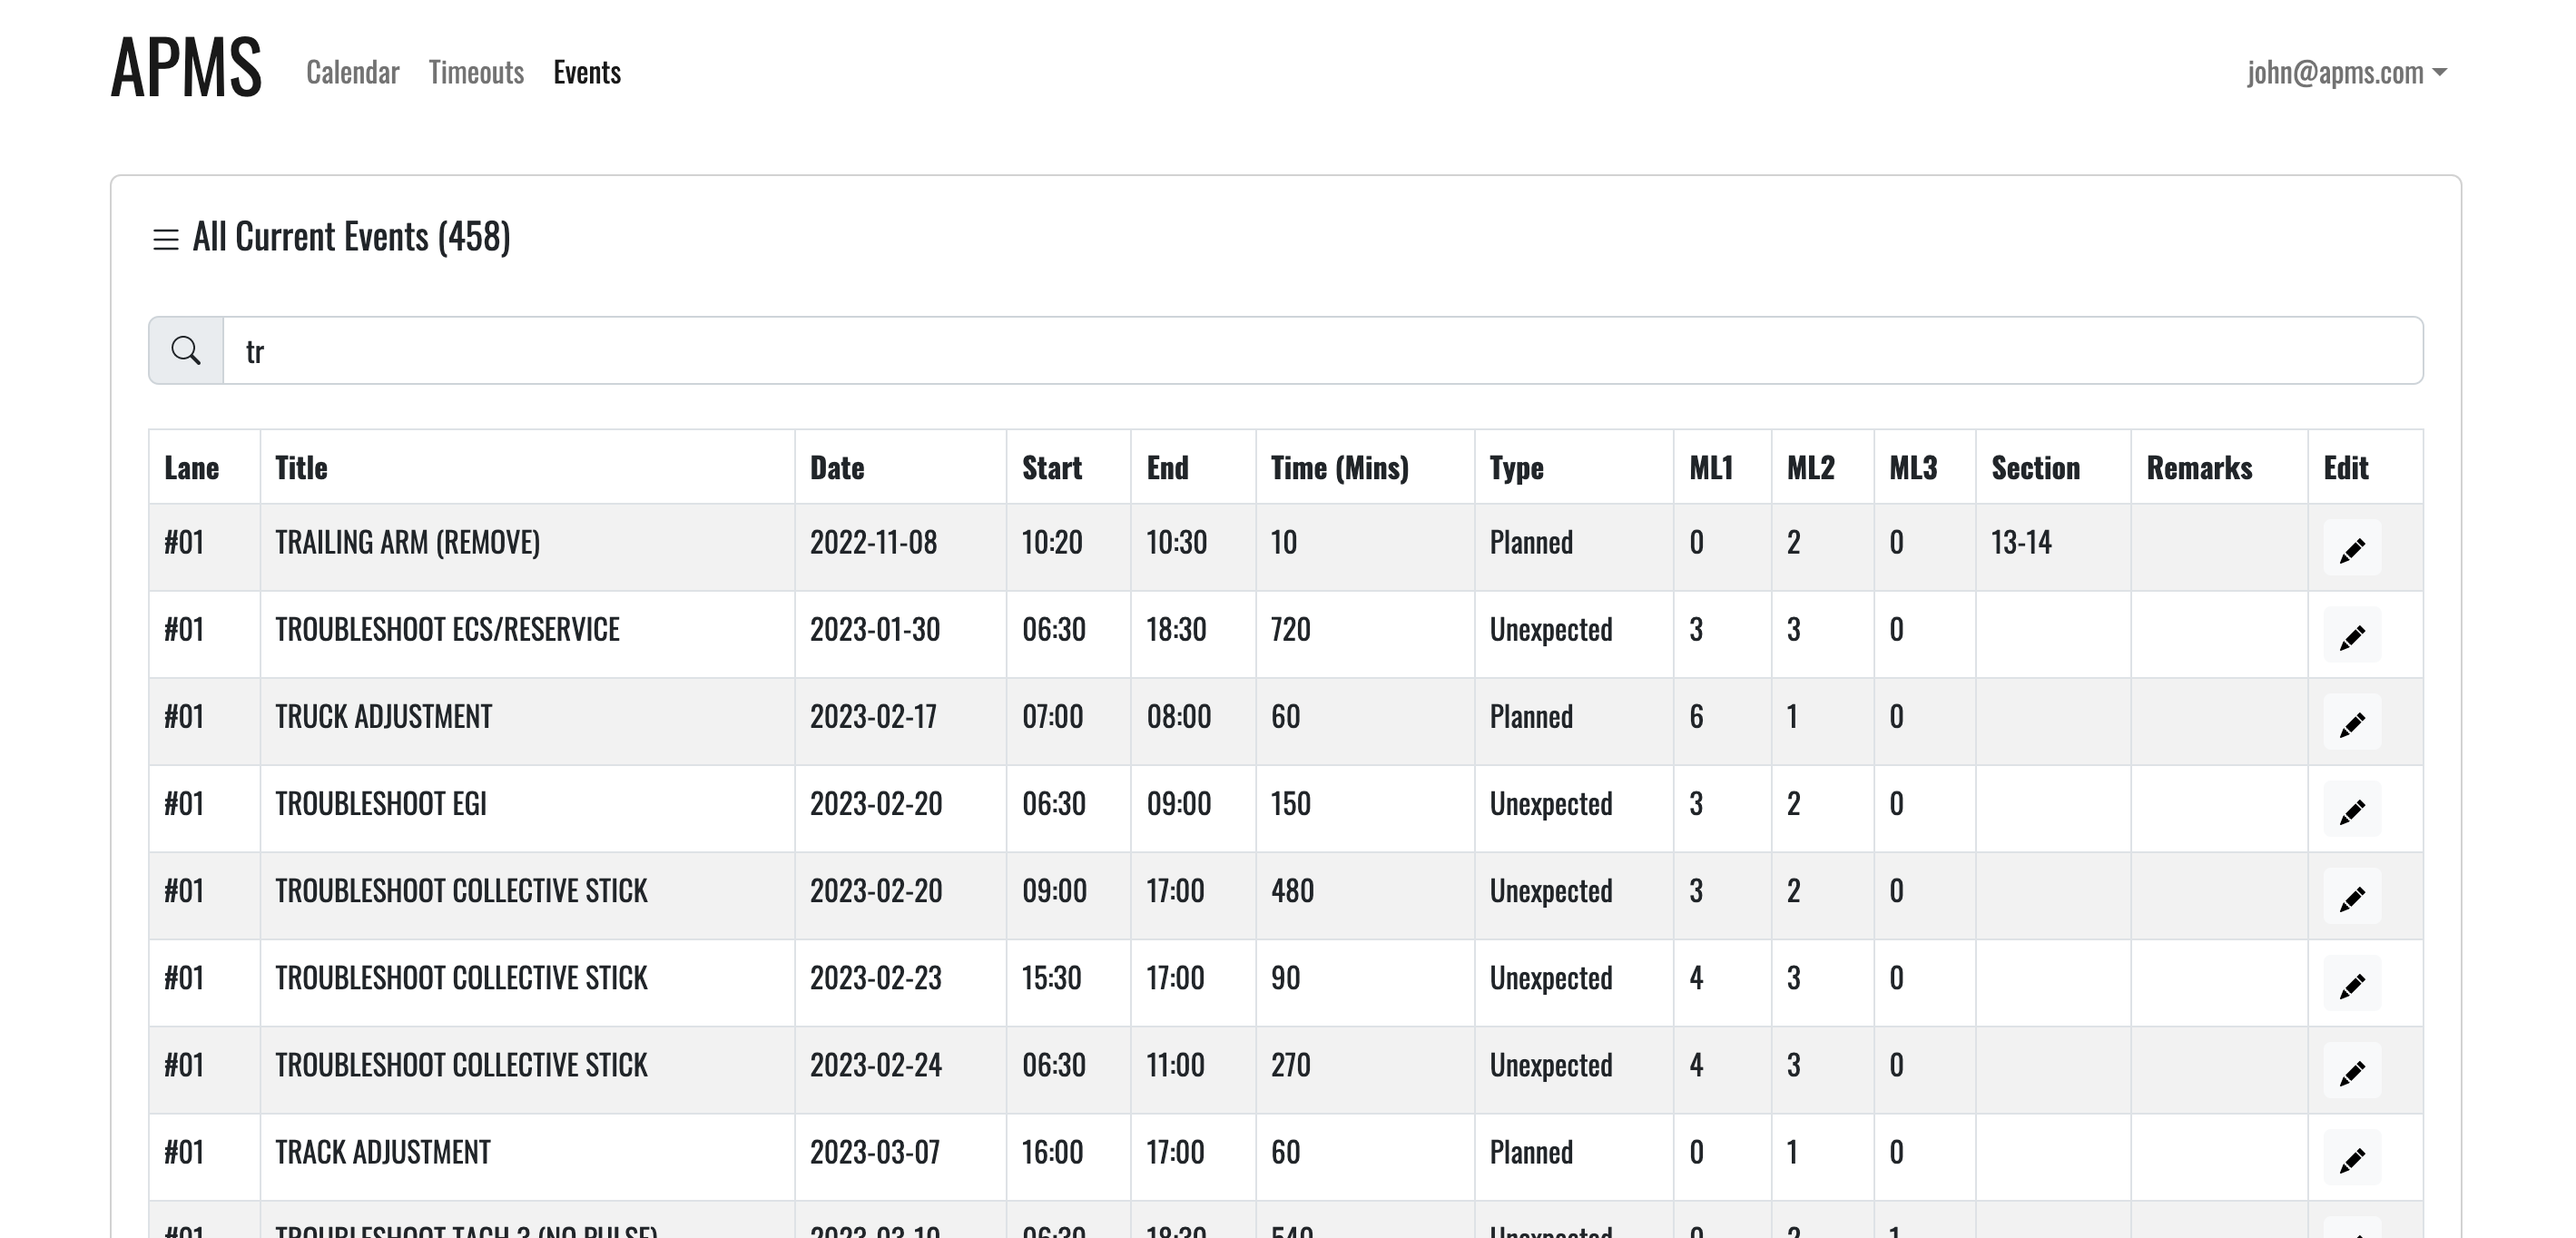2576x1238 pixels.
Task: Click into the search field containing 'tr'
Action: coord(1320,351)
